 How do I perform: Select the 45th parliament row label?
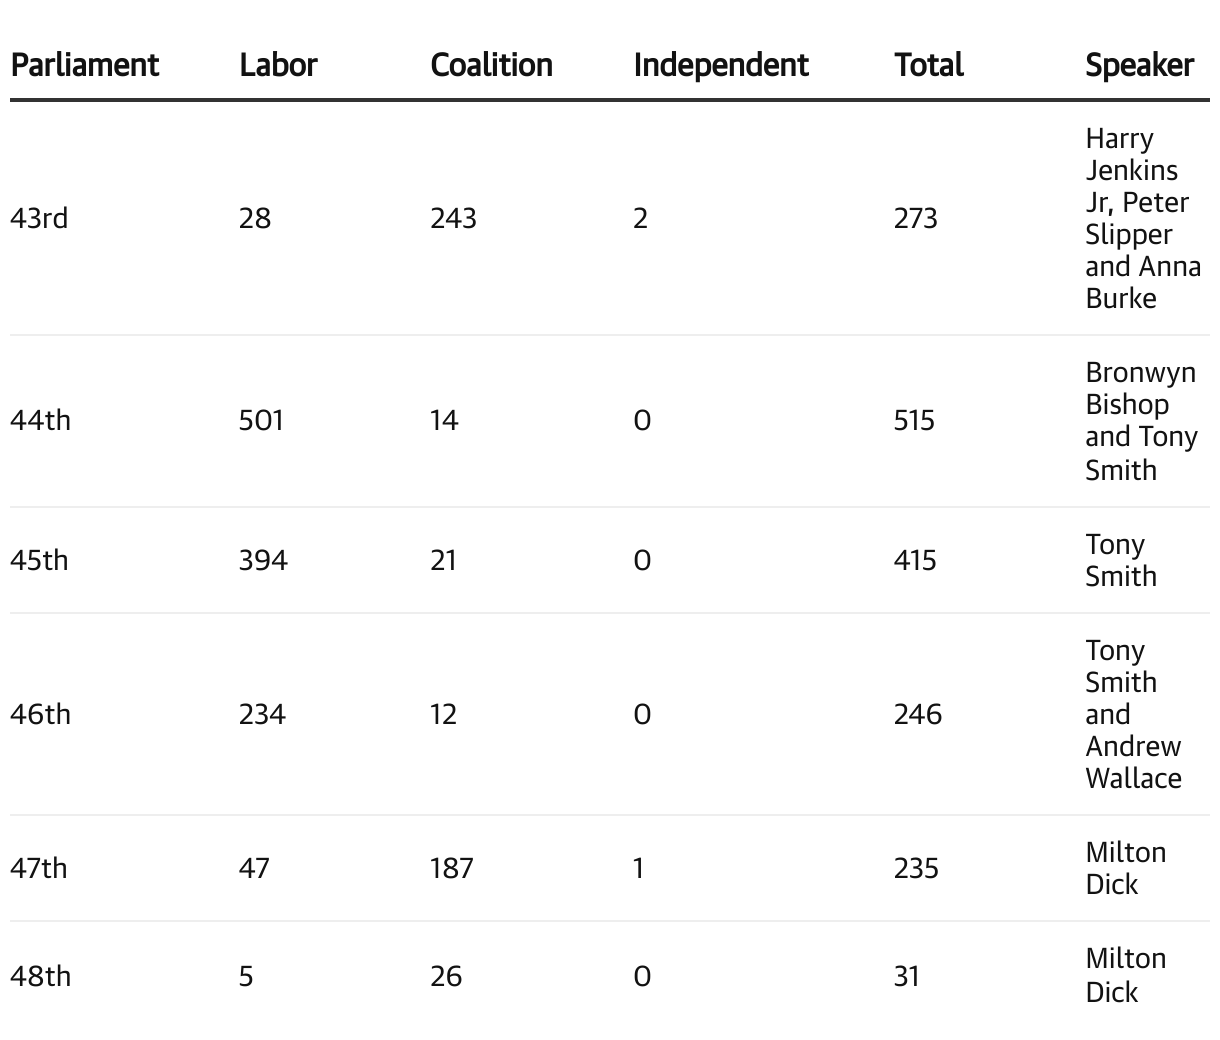39,560
